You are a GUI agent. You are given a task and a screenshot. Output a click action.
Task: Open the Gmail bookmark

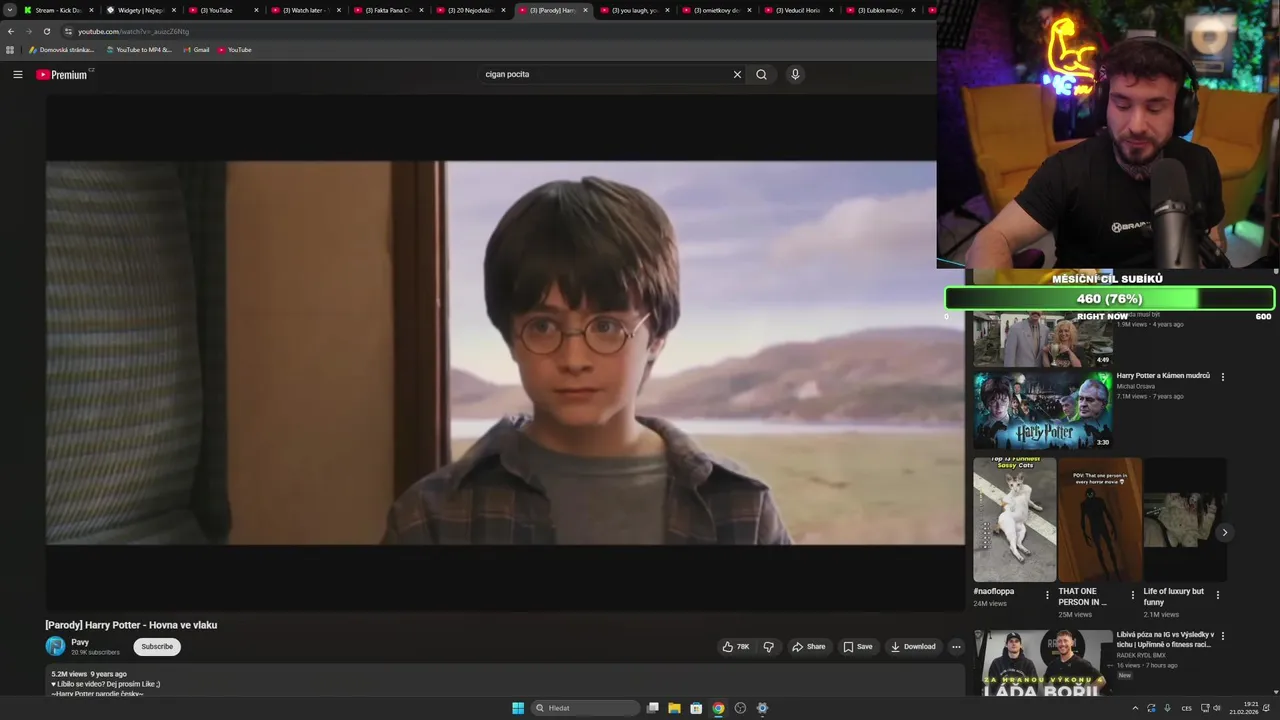point(197,50)
